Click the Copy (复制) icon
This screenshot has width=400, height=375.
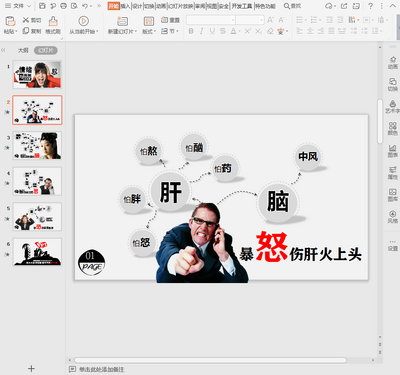(x=26, y=31)
